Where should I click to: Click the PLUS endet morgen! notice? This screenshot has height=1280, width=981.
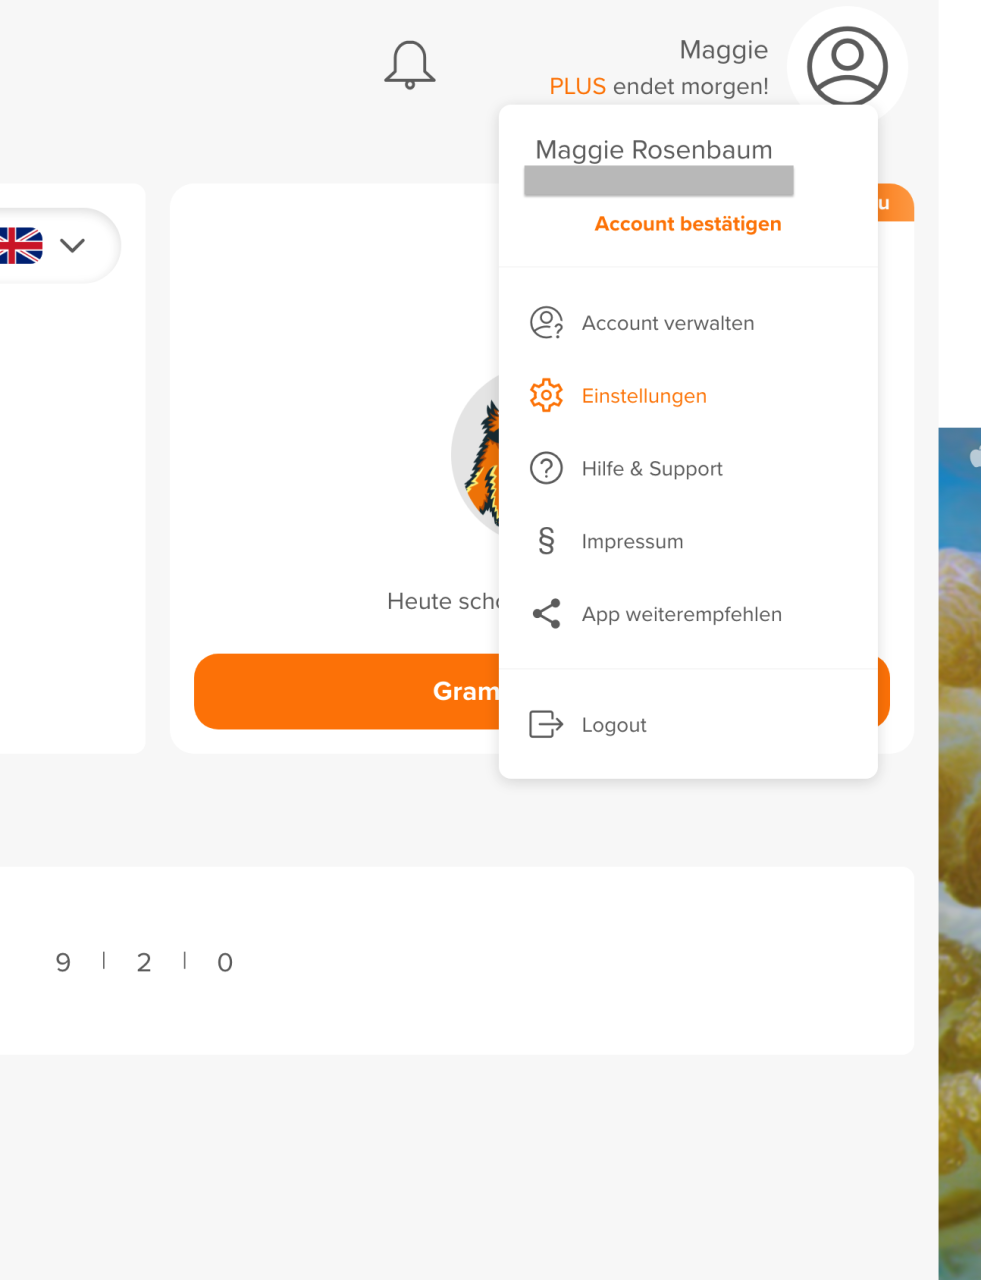659,87
